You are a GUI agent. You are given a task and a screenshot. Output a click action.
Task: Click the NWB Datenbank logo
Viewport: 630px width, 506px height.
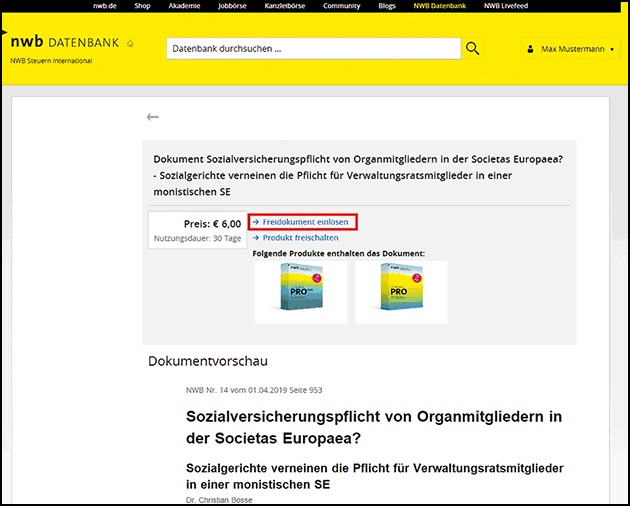(65, 43)
